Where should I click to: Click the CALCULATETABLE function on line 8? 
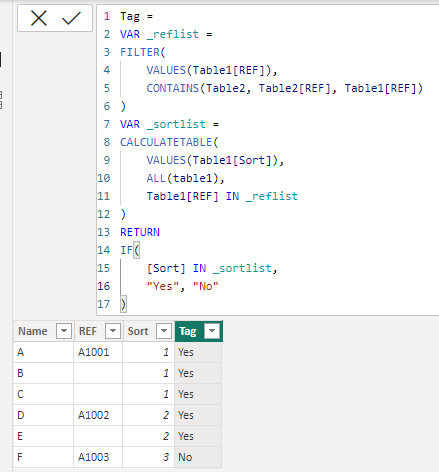pos(166,142)
